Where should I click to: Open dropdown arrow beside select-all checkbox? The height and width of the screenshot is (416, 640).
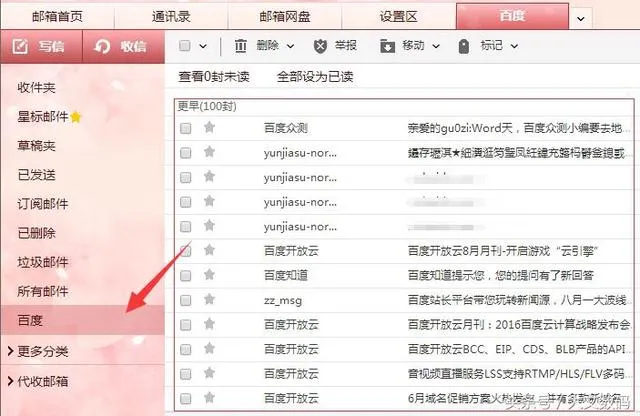[203, 46]
